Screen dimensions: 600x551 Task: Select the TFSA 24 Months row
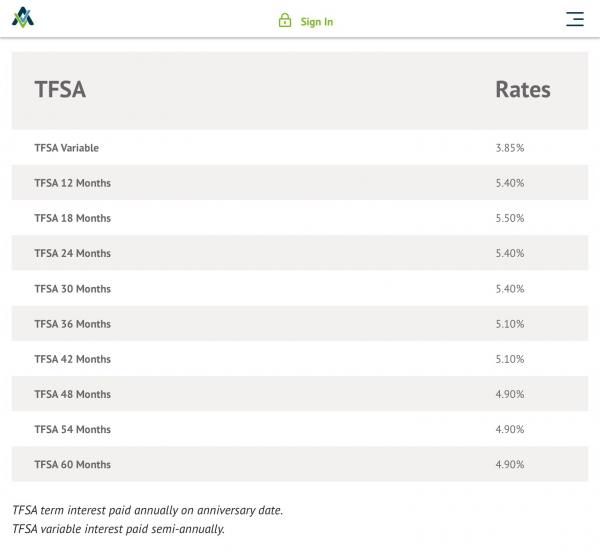point(73,253)
